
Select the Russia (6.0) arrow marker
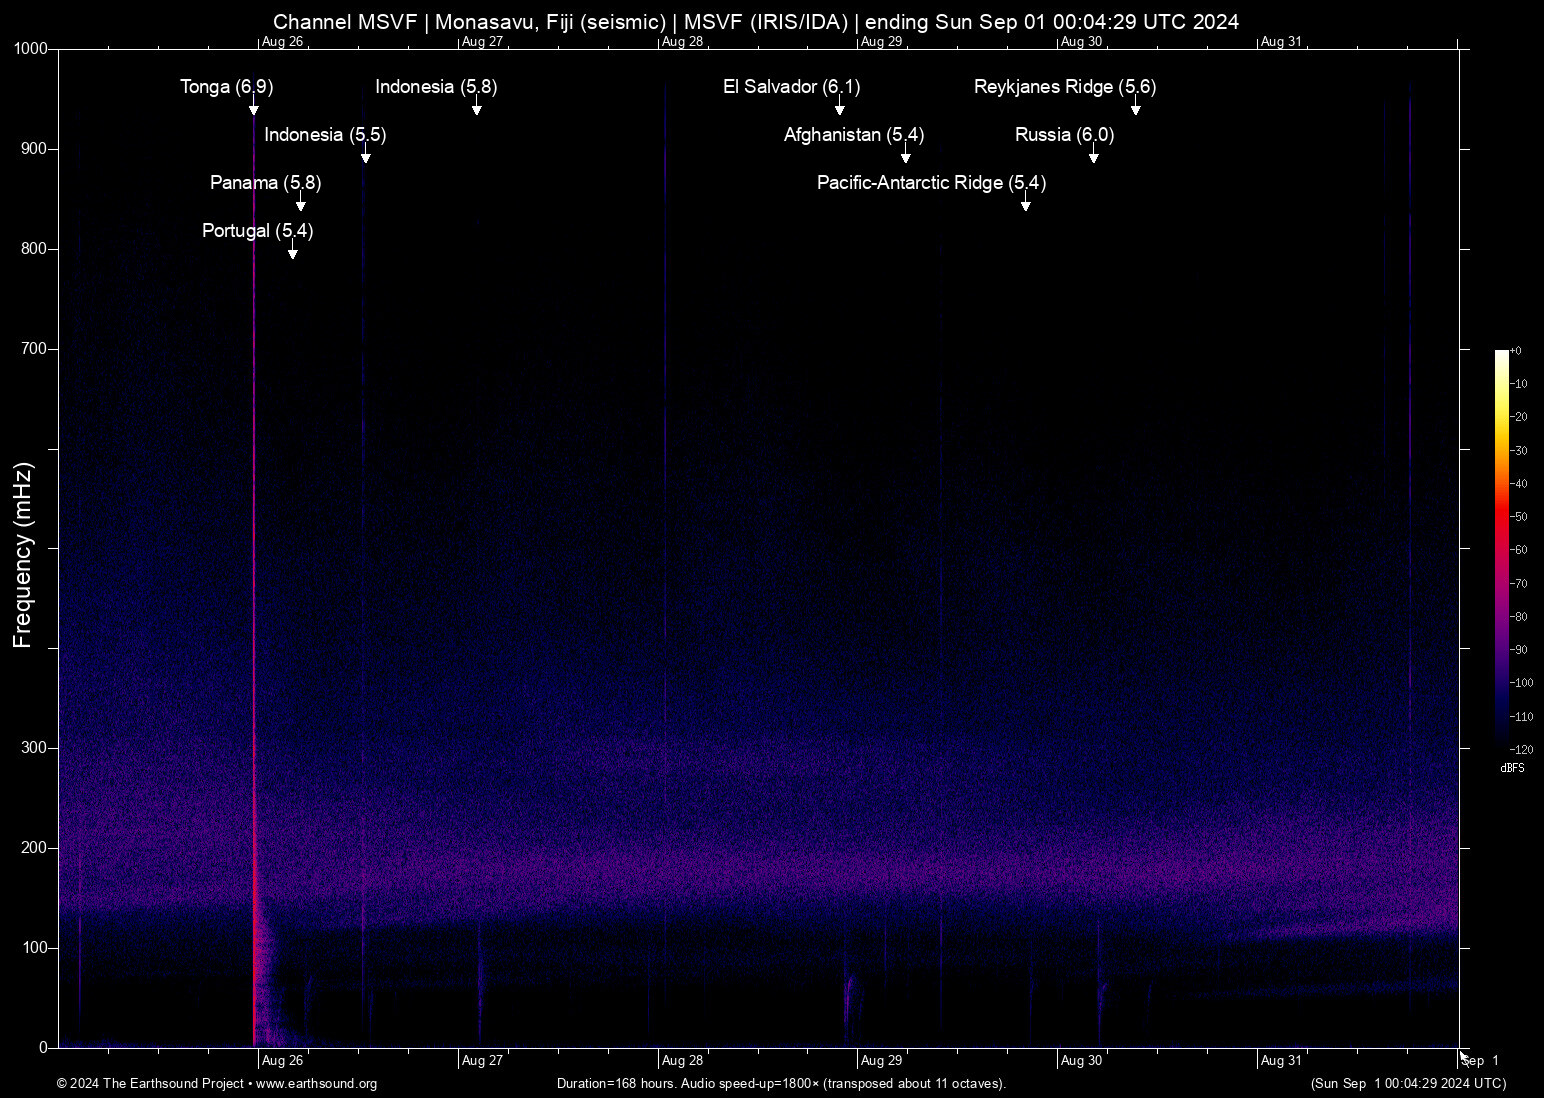(x=1094, y=156)
